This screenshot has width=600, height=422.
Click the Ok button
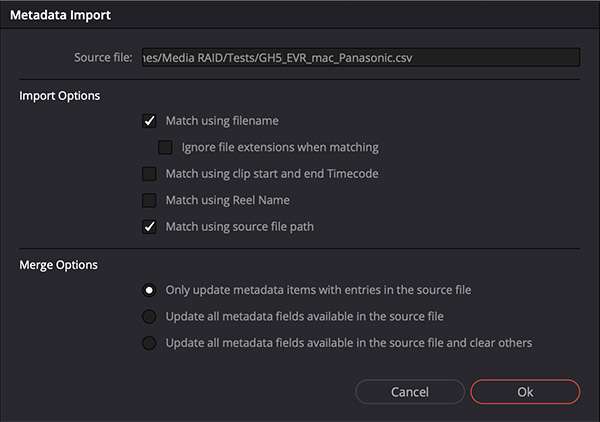click(x=525, y=392)
